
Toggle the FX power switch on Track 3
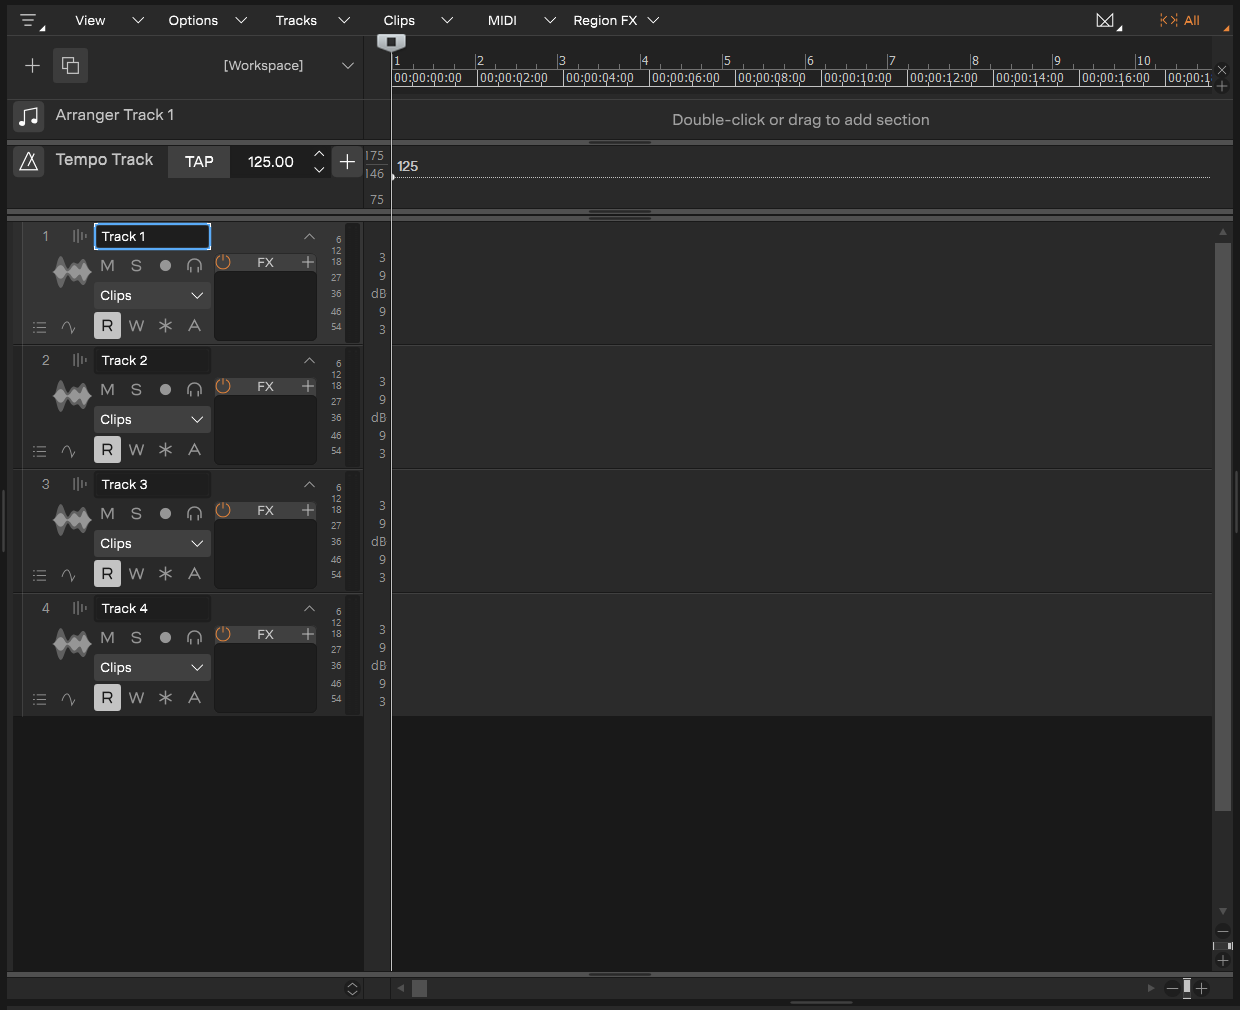[222, 510]
